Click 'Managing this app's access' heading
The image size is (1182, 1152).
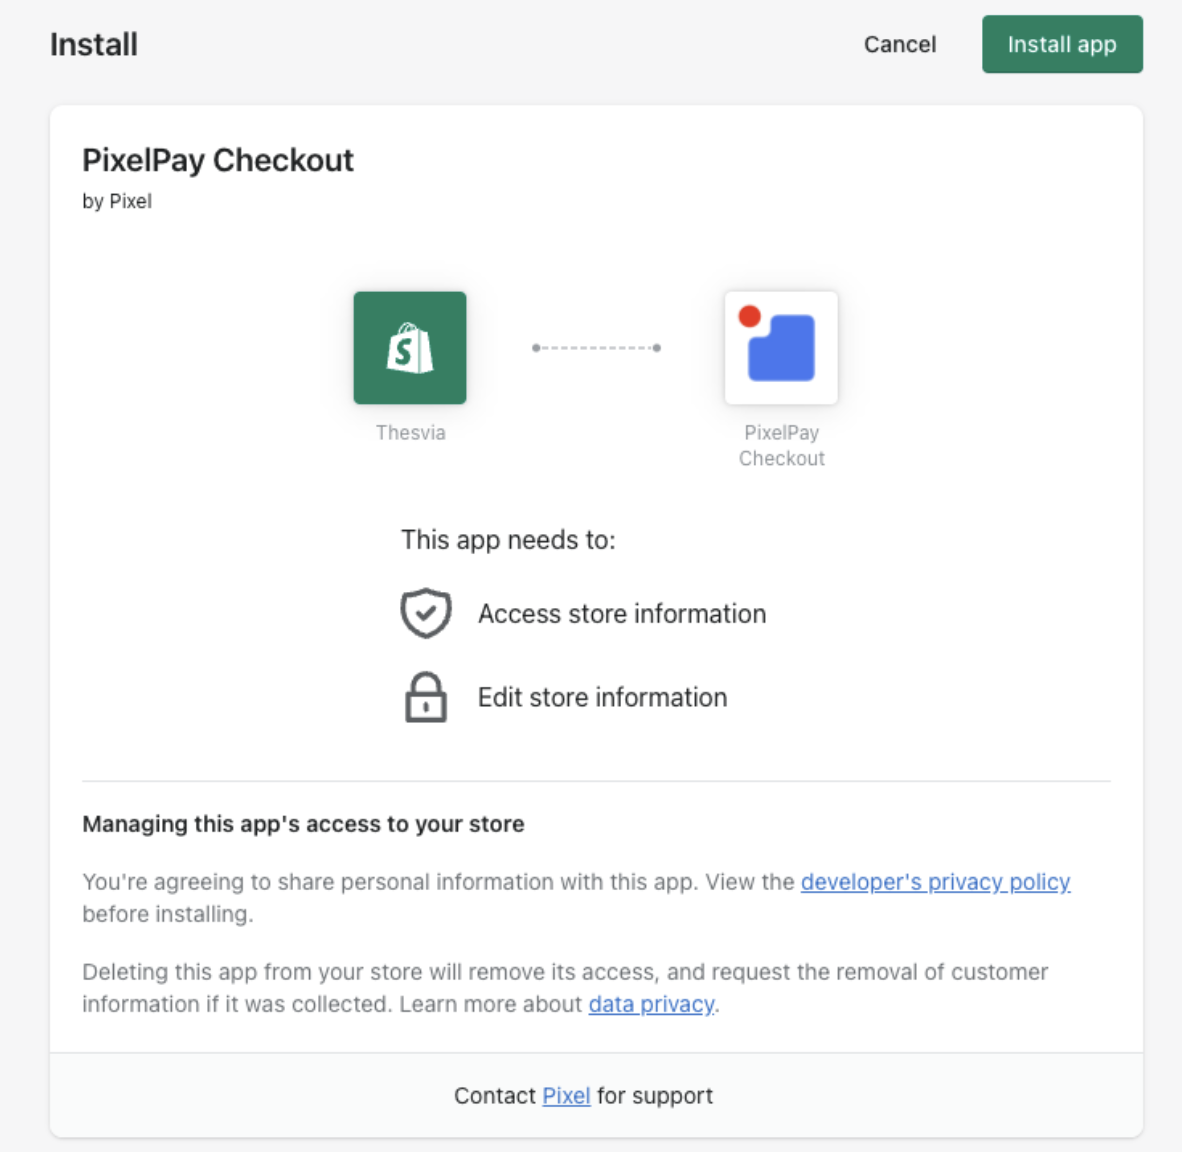pyautogui.click(x=303, y=824)
